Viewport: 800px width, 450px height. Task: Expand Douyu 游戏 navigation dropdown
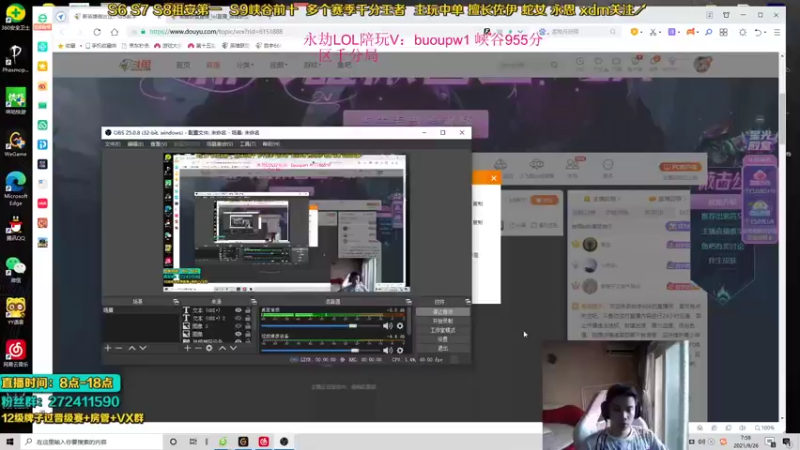311,65
